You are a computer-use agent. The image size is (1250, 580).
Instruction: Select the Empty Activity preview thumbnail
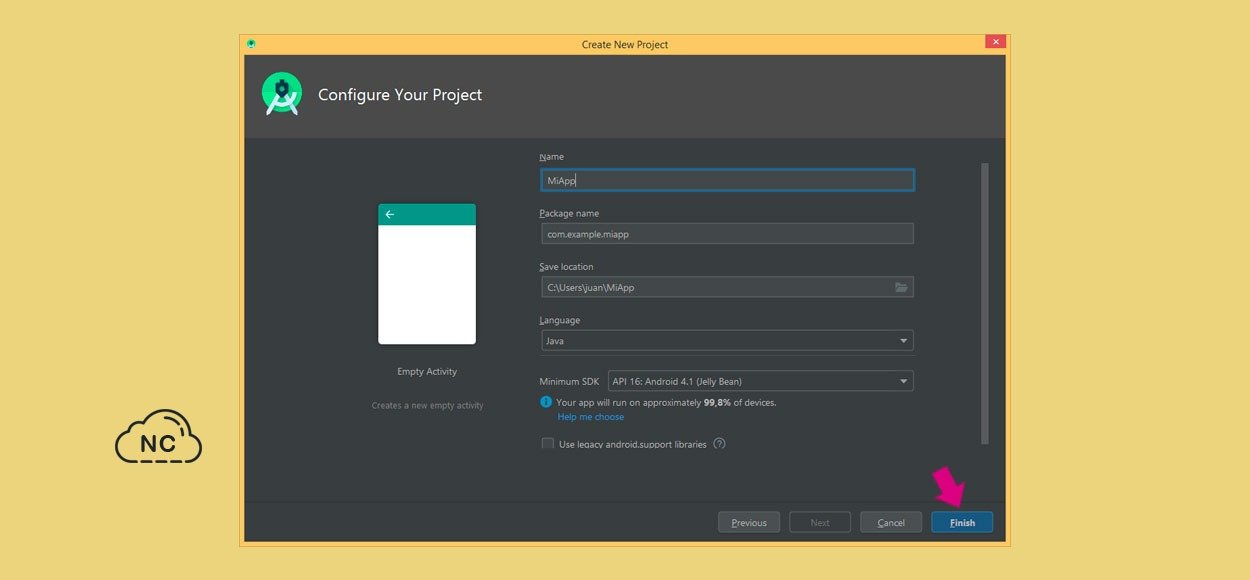(x=427, y=275)
